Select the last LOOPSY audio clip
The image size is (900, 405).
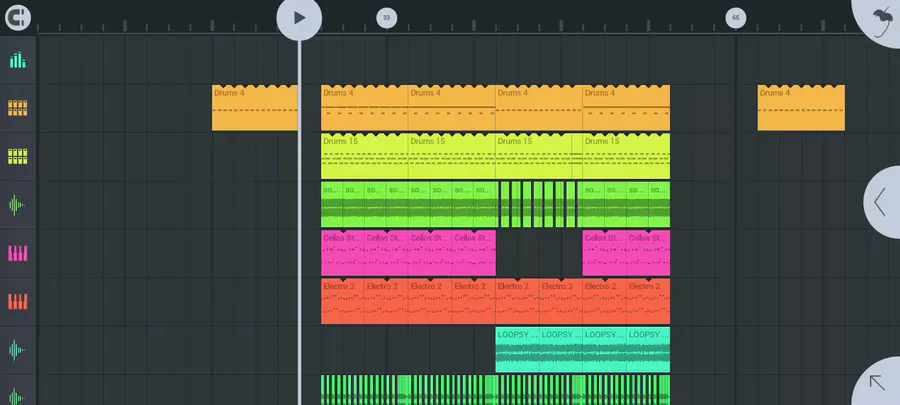(x=648, y=349)
